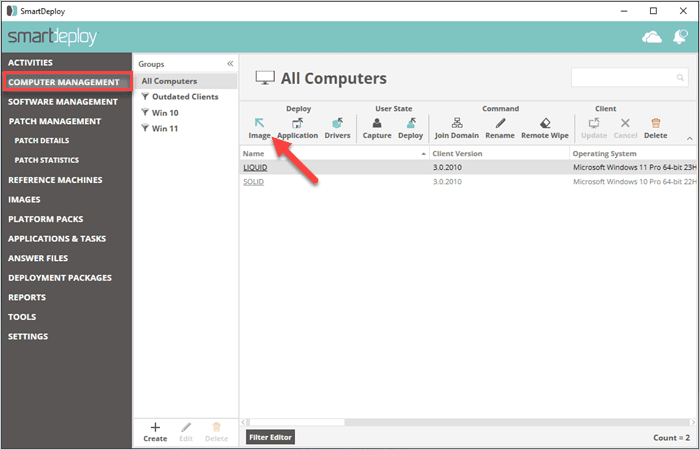Go to SETTINGS section
The width and height of the screenshot is (700, 450).
[28, 337]
